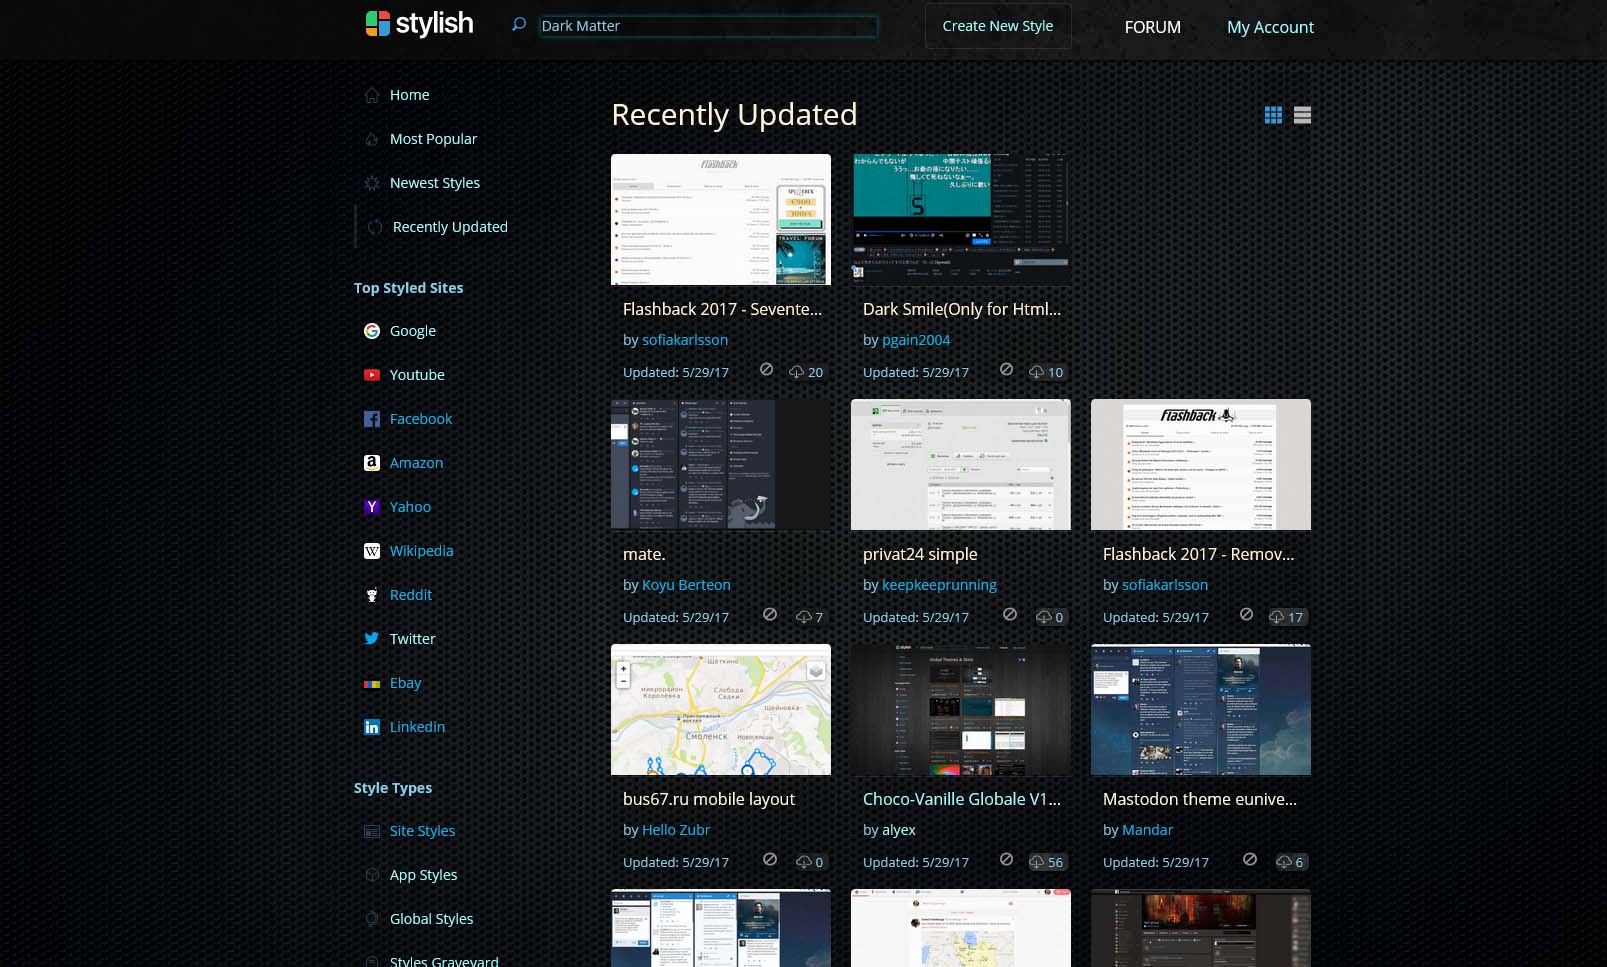Click the Reddit sidebar link
Image resolution: width=1607 pixels, height=967 pixels.
(411, 595)
